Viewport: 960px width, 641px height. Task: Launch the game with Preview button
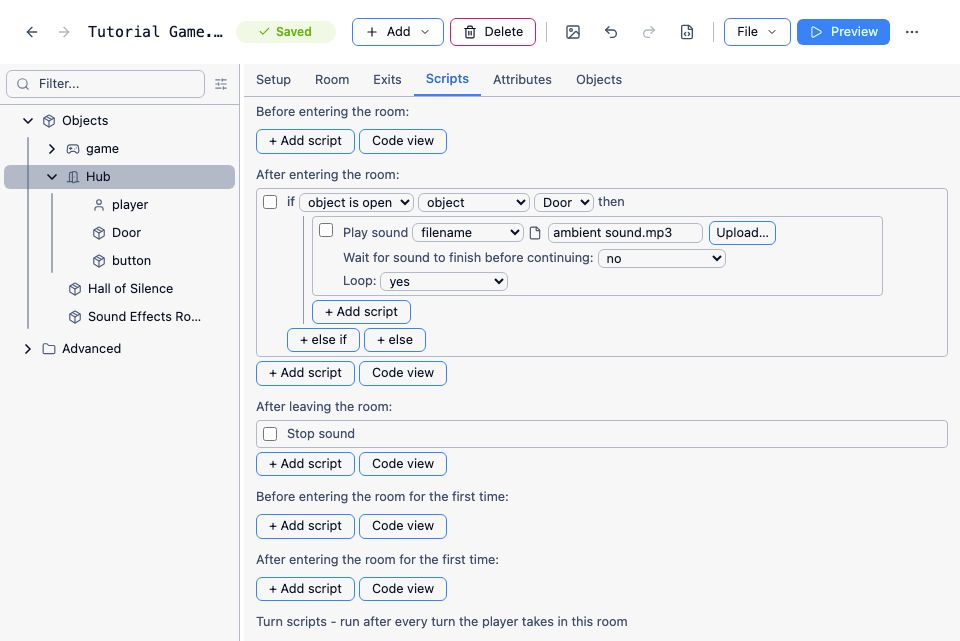click(x=843, y=32)
